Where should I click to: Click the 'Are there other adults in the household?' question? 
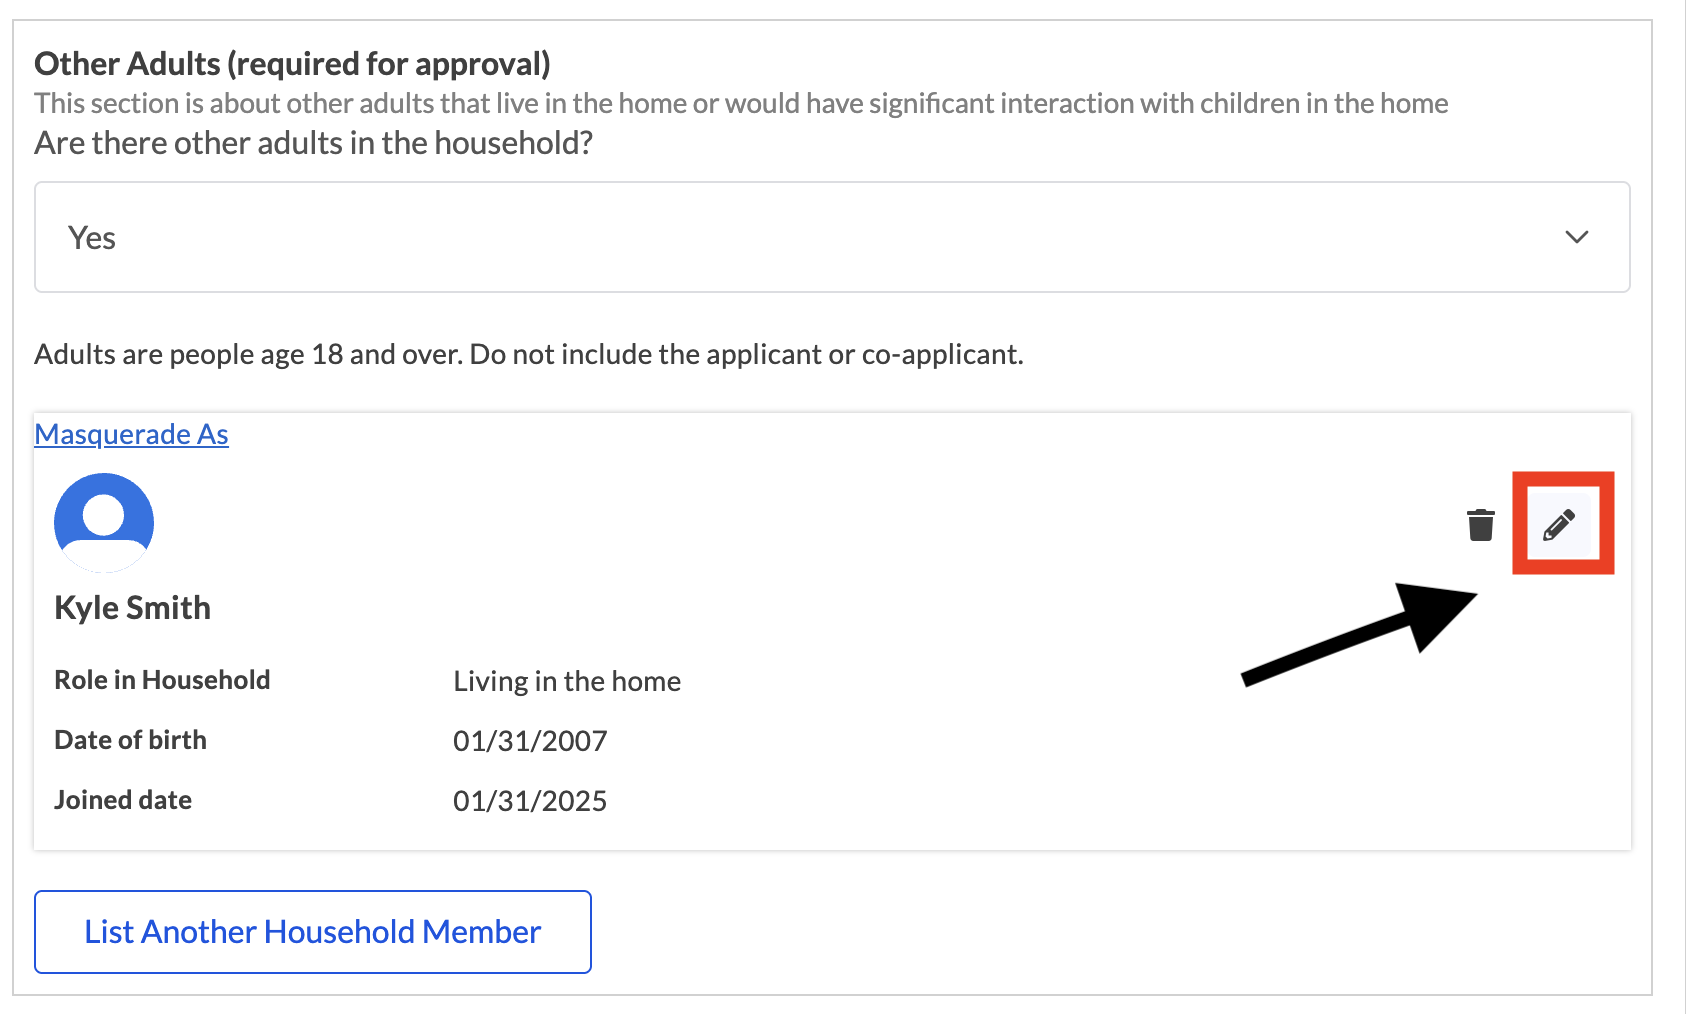313,143
